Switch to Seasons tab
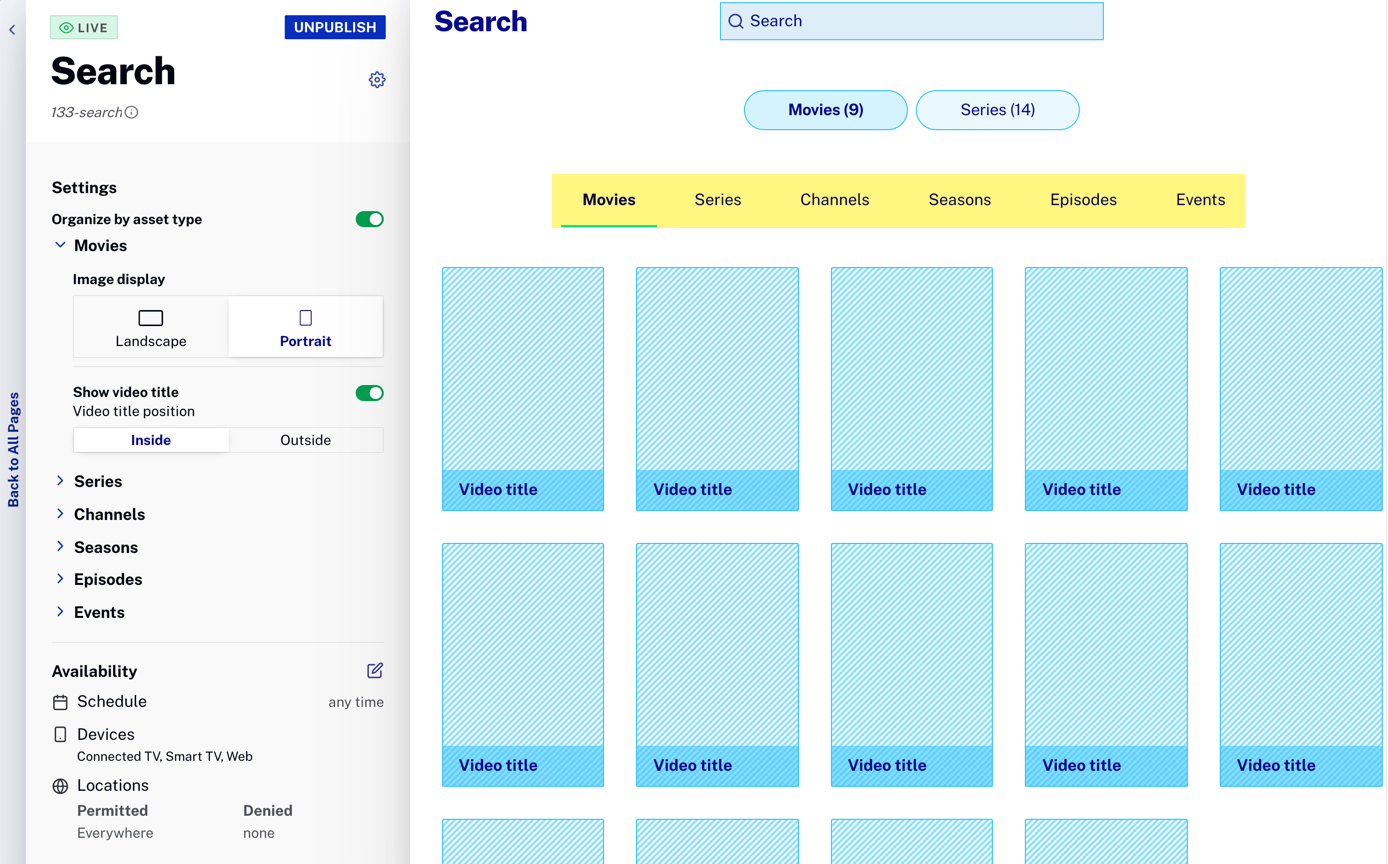Screen dimensions: 1388x864 click(960, 200)
